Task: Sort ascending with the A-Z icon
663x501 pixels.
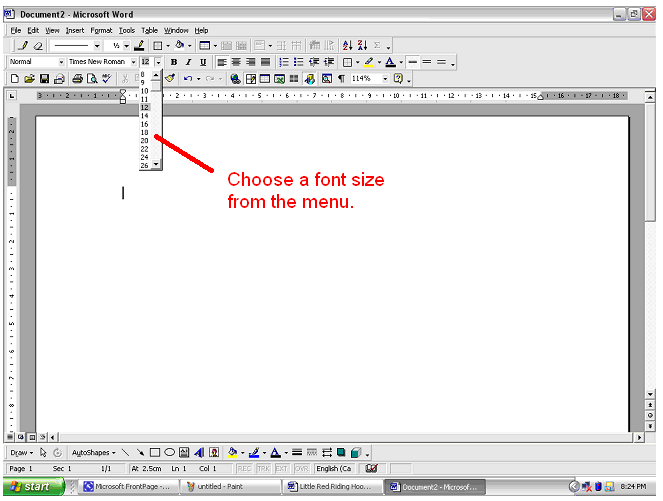Action: (x=348, y=45)
